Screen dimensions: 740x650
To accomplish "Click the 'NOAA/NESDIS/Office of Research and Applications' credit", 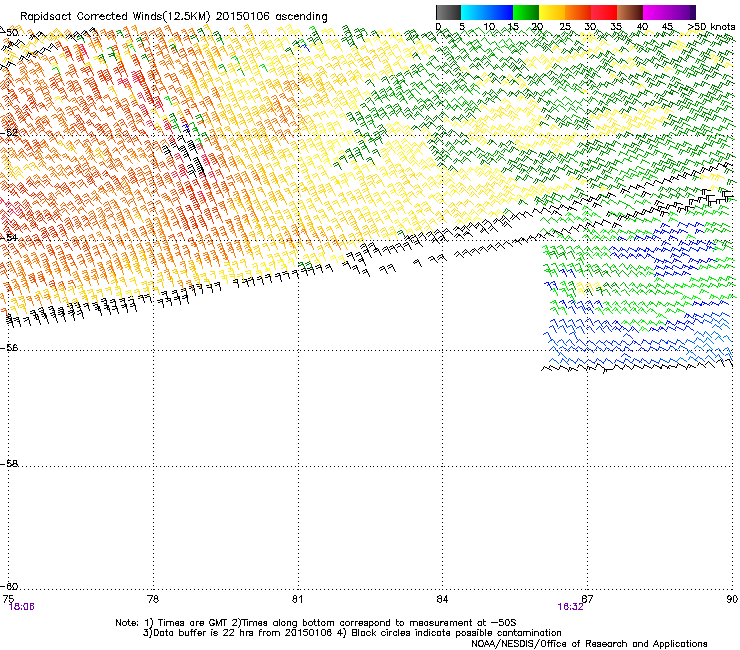I will (x=589, y=644).
